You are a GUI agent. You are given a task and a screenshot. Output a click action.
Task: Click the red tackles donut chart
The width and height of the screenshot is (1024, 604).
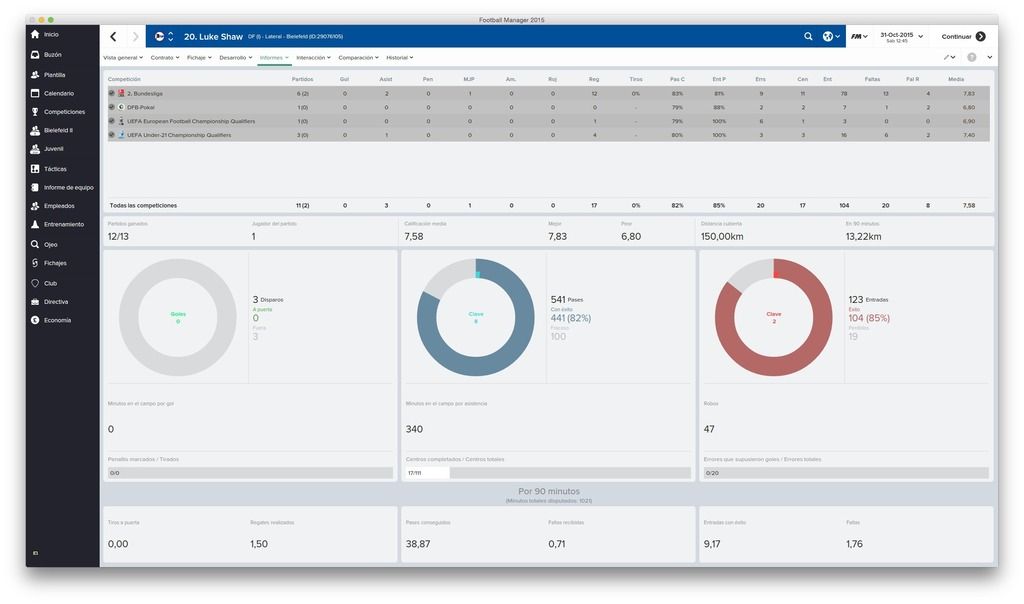click(773, 317)
